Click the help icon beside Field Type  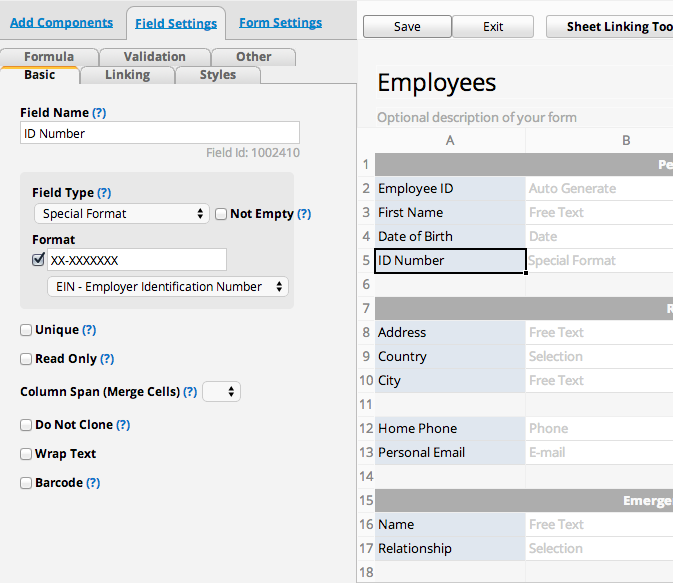(104, 193)
